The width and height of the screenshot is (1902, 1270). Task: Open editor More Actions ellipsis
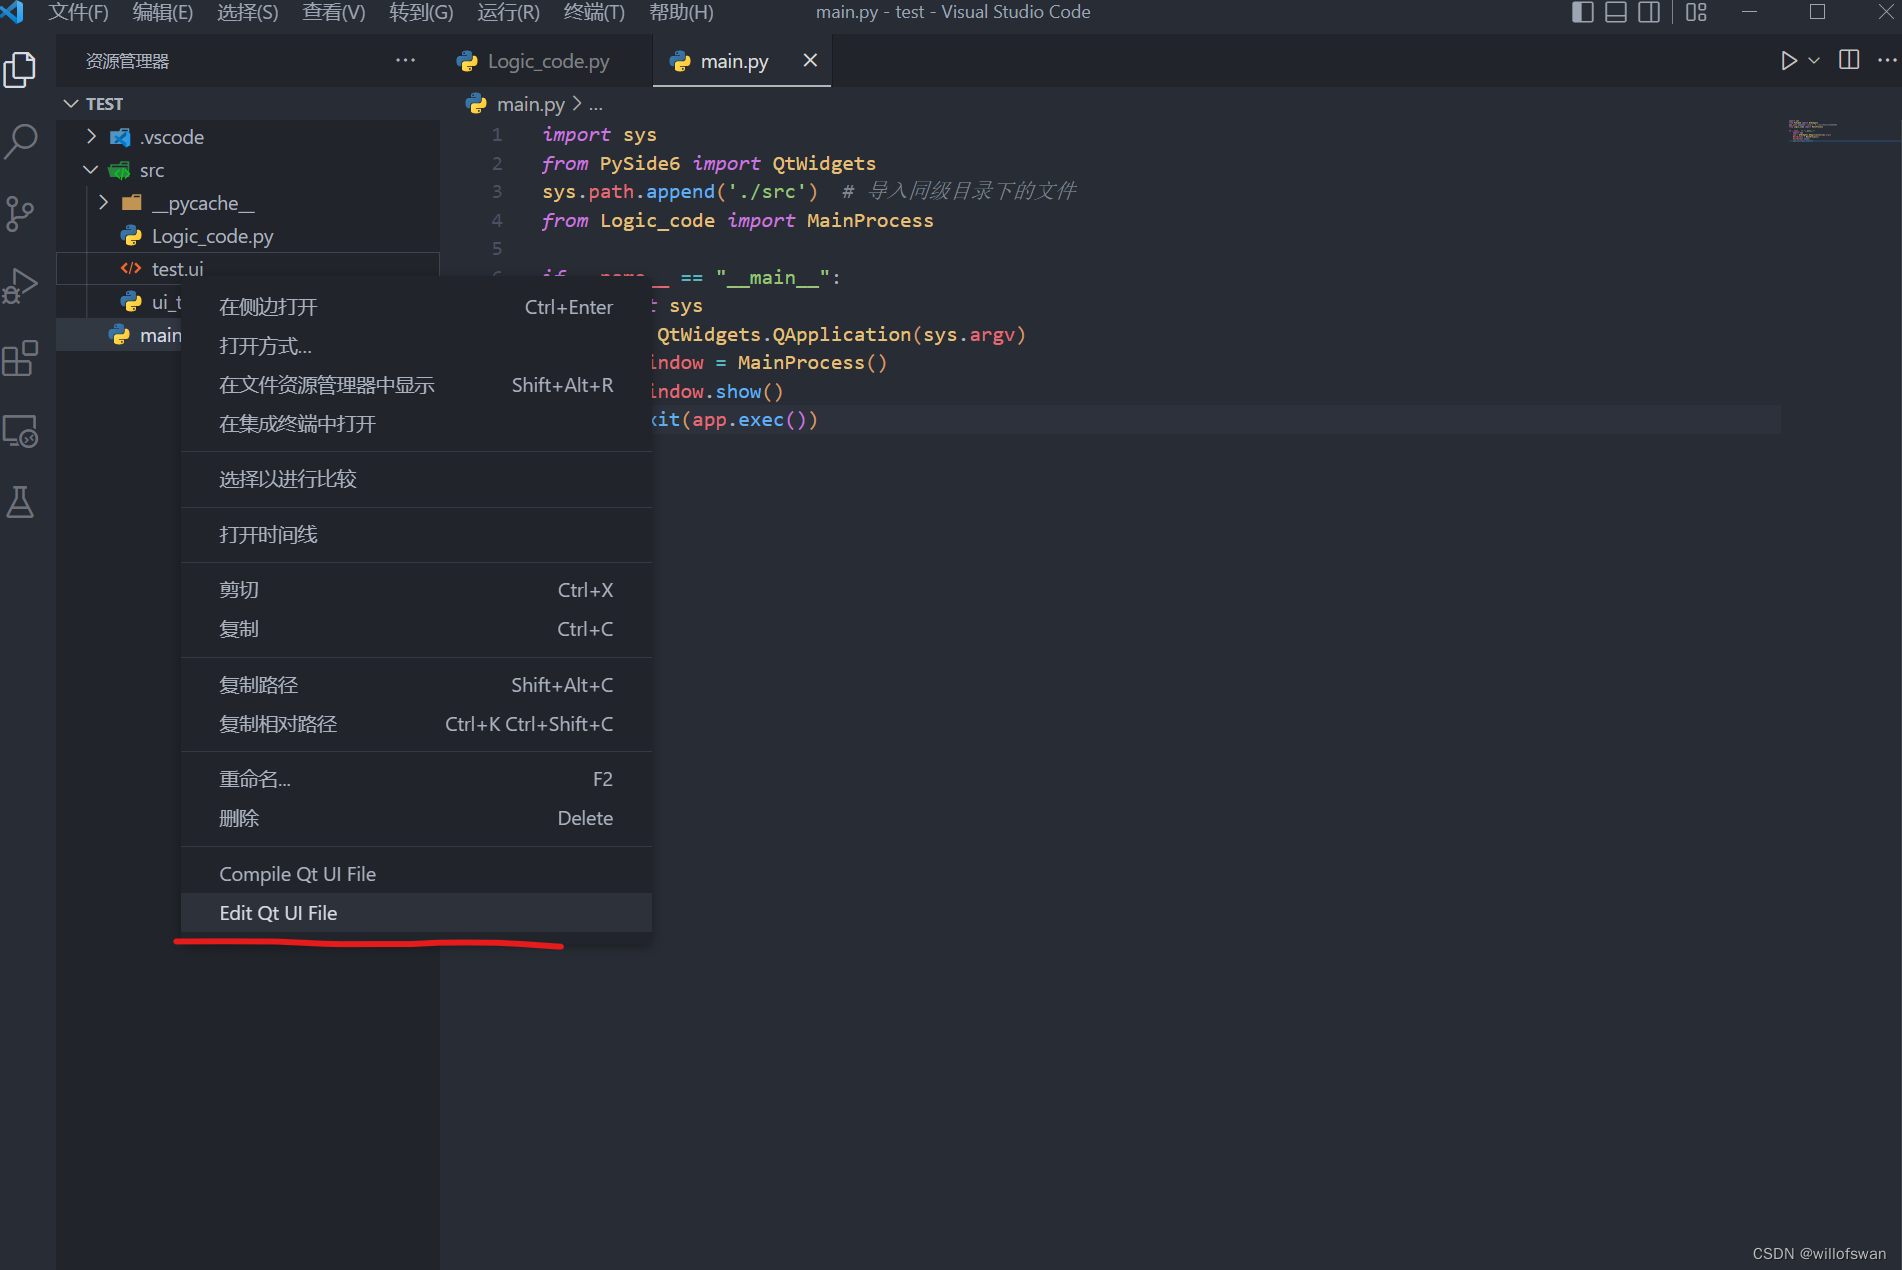(1887, 60)
